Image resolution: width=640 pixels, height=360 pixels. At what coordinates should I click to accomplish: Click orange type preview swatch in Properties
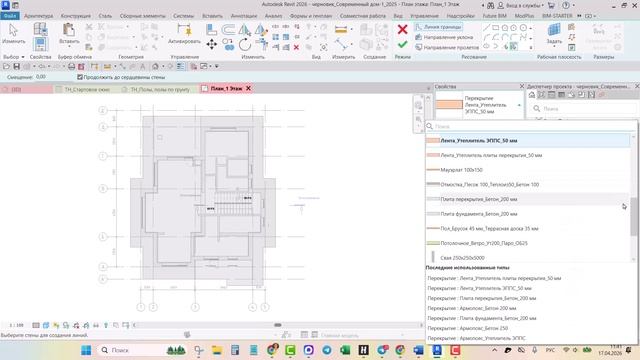point(449,105)
